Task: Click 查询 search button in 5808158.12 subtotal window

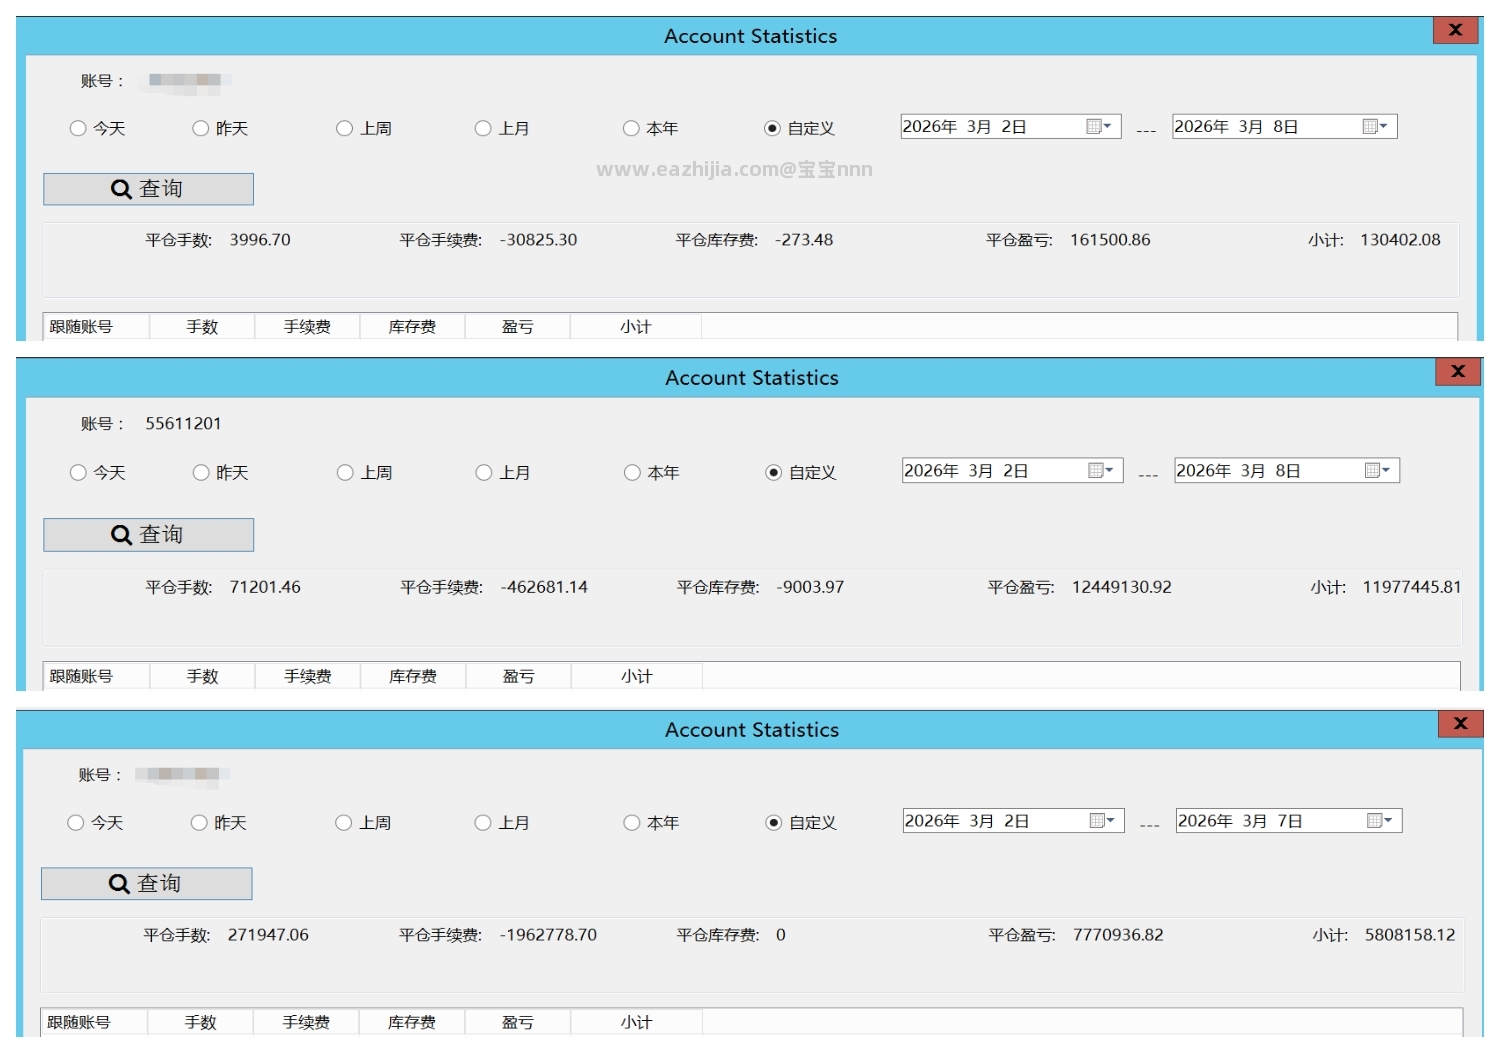Action: [146, 883]
